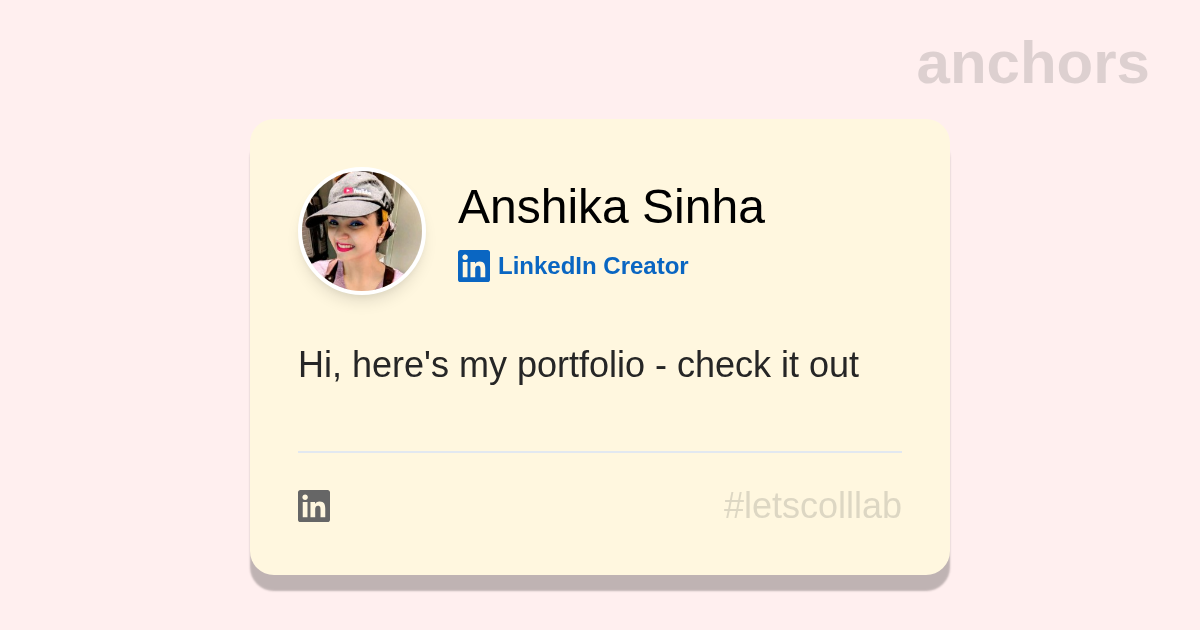Screen dimensions: 1200x630
Task: Click the first name Anshika
Action: coord(543,207)
